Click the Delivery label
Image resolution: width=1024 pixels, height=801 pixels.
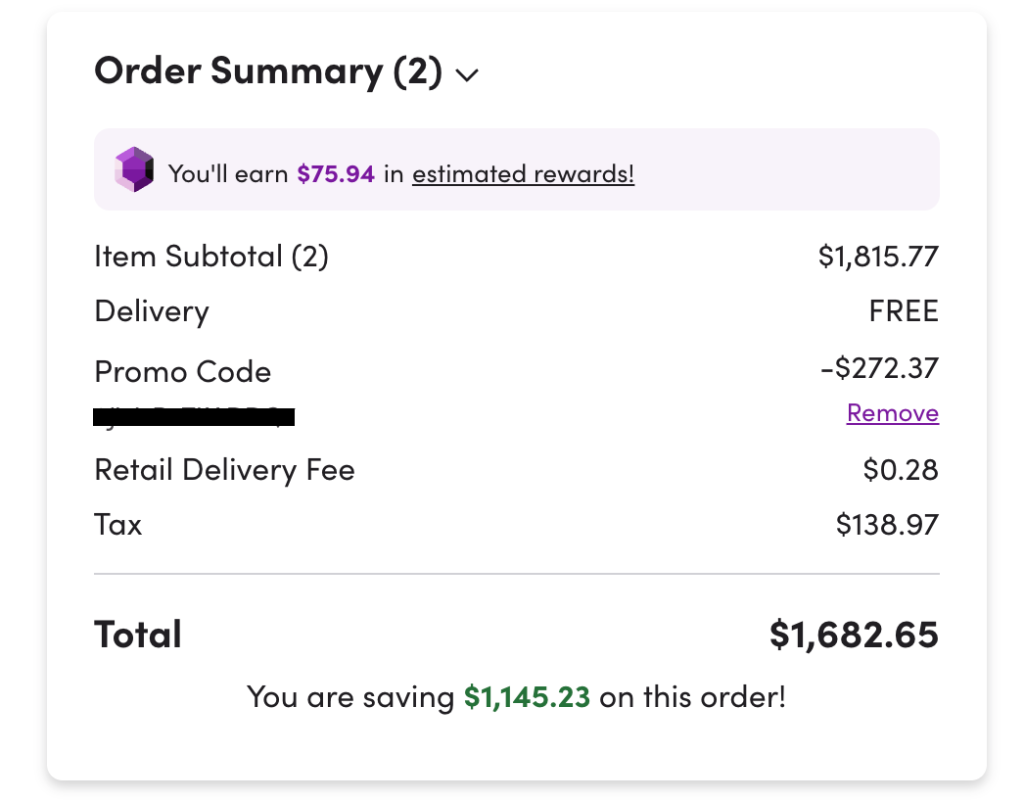click(151, 311)
